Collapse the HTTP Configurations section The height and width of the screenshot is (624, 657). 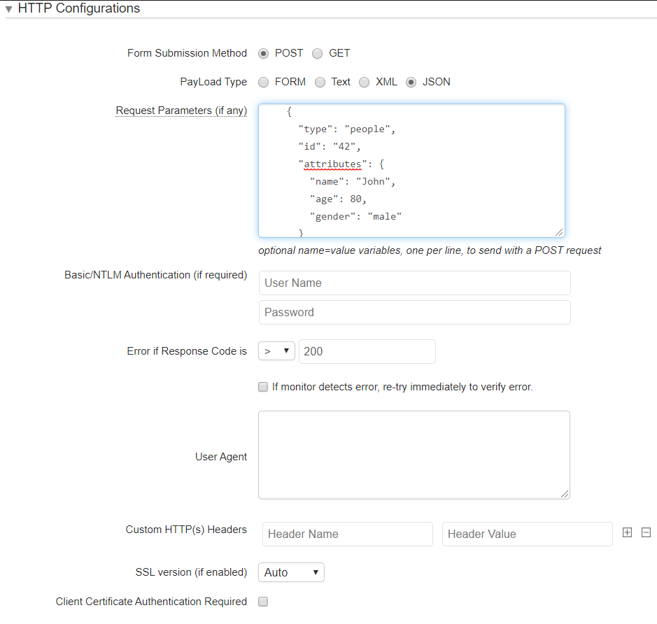point(9,9)
